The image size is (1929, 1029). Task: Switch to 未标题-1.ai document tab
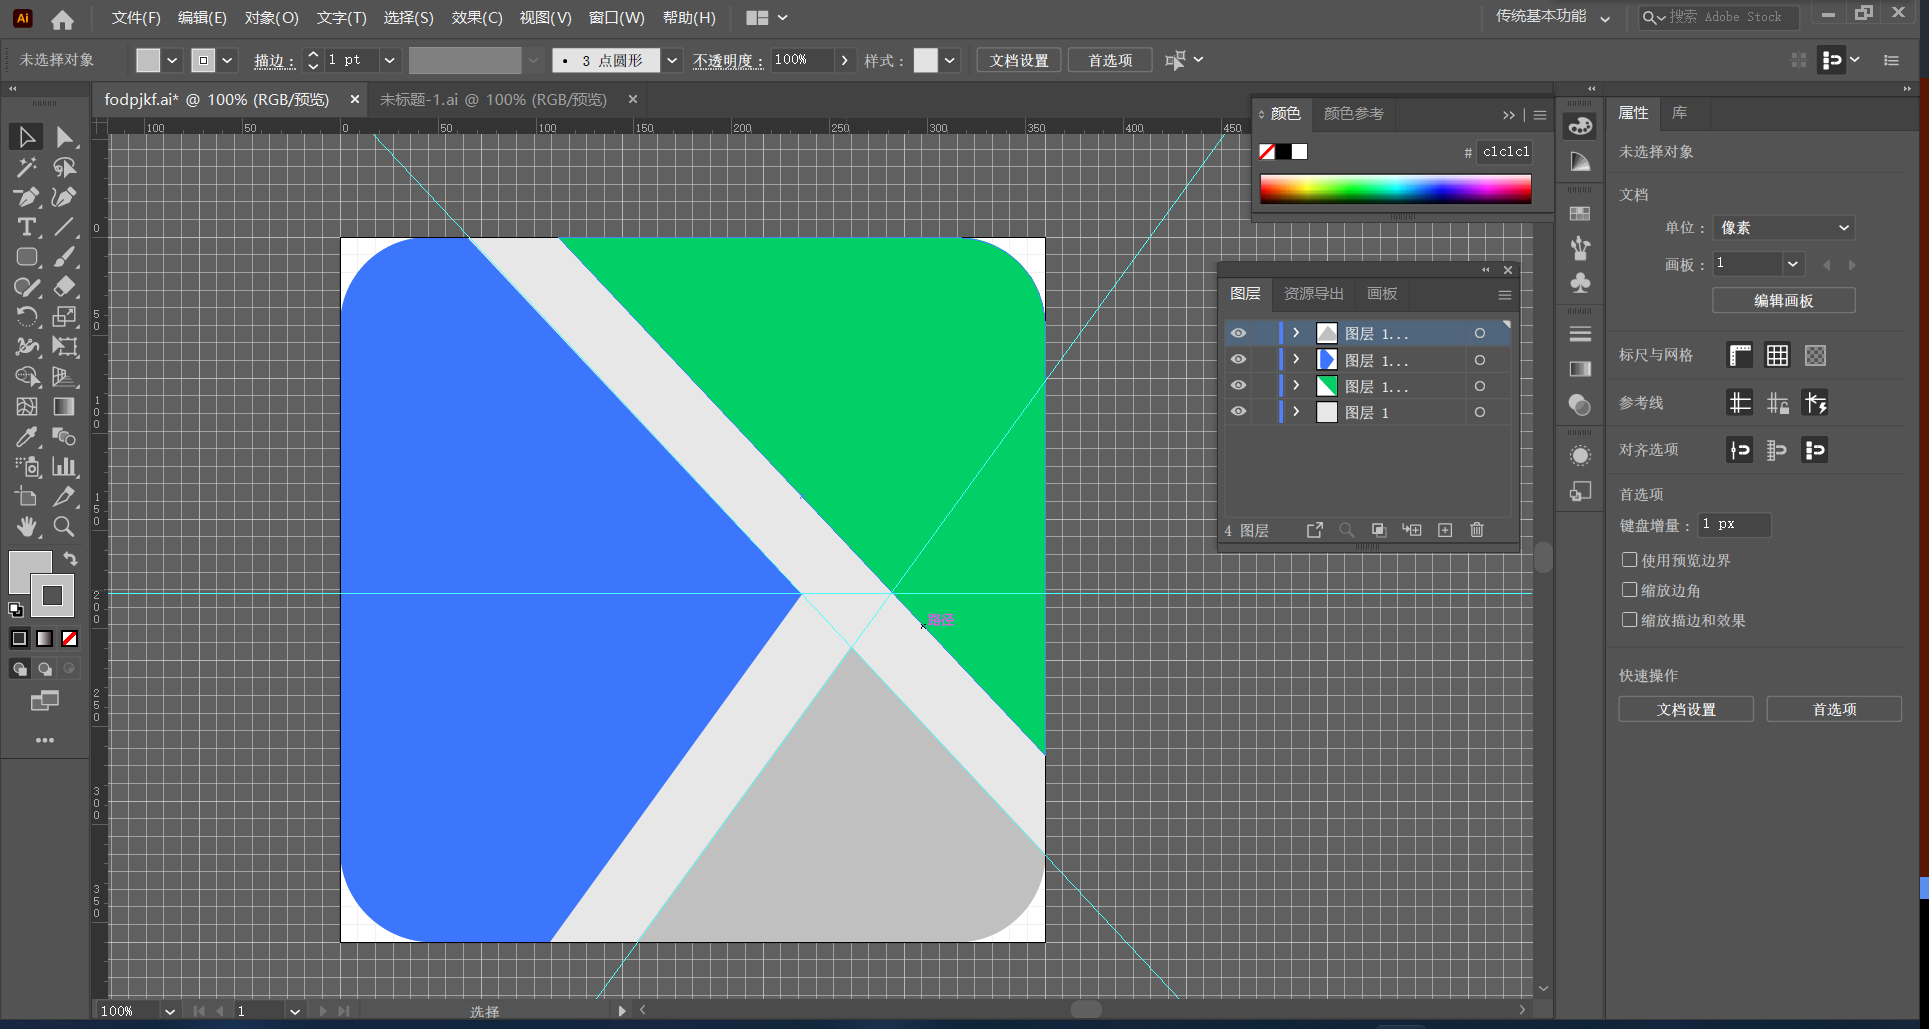click(x=494, y=100)
